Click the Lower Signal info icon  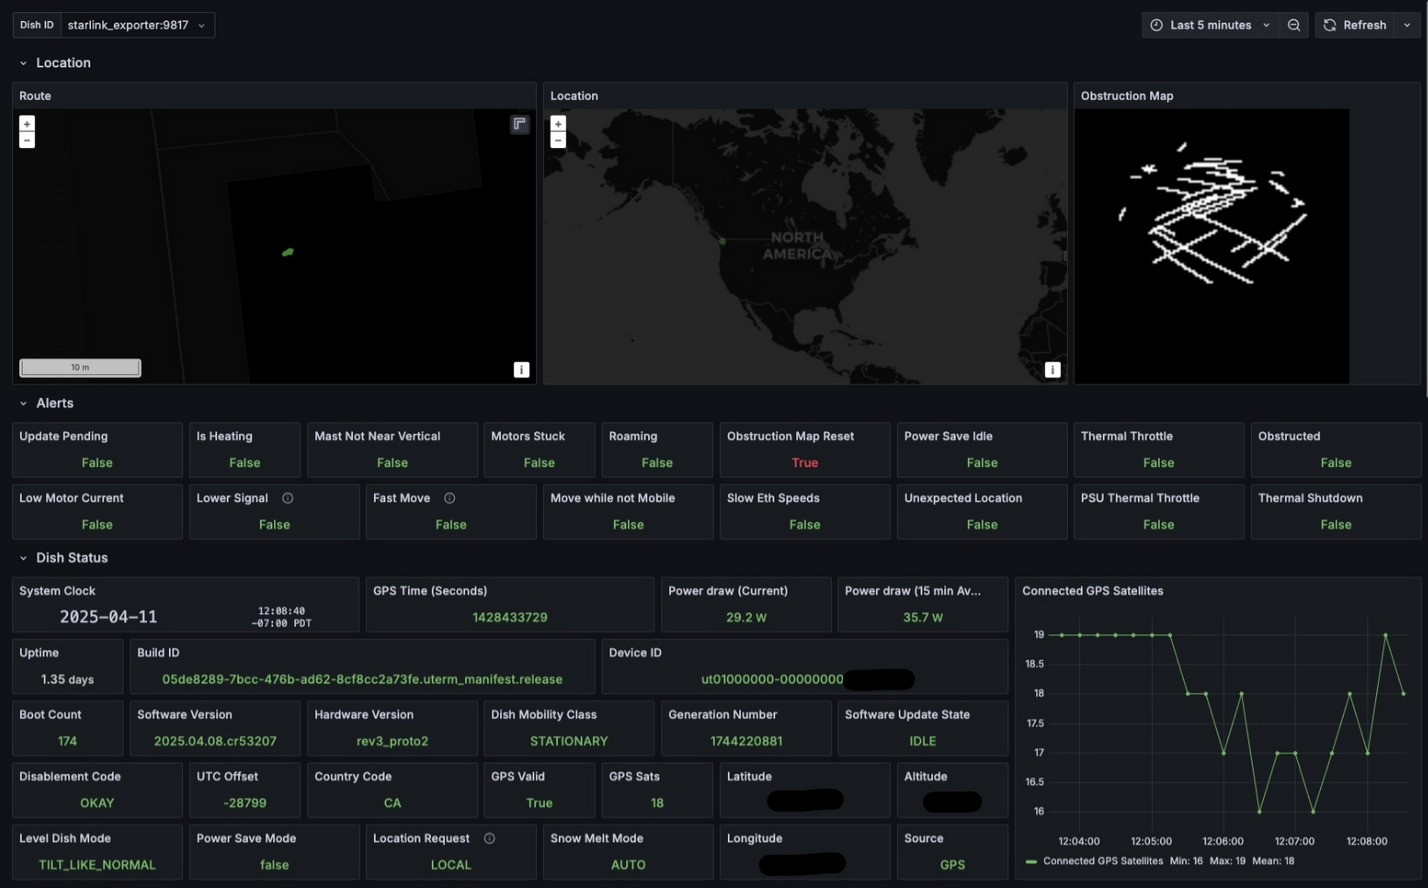(x=288, y=498)
